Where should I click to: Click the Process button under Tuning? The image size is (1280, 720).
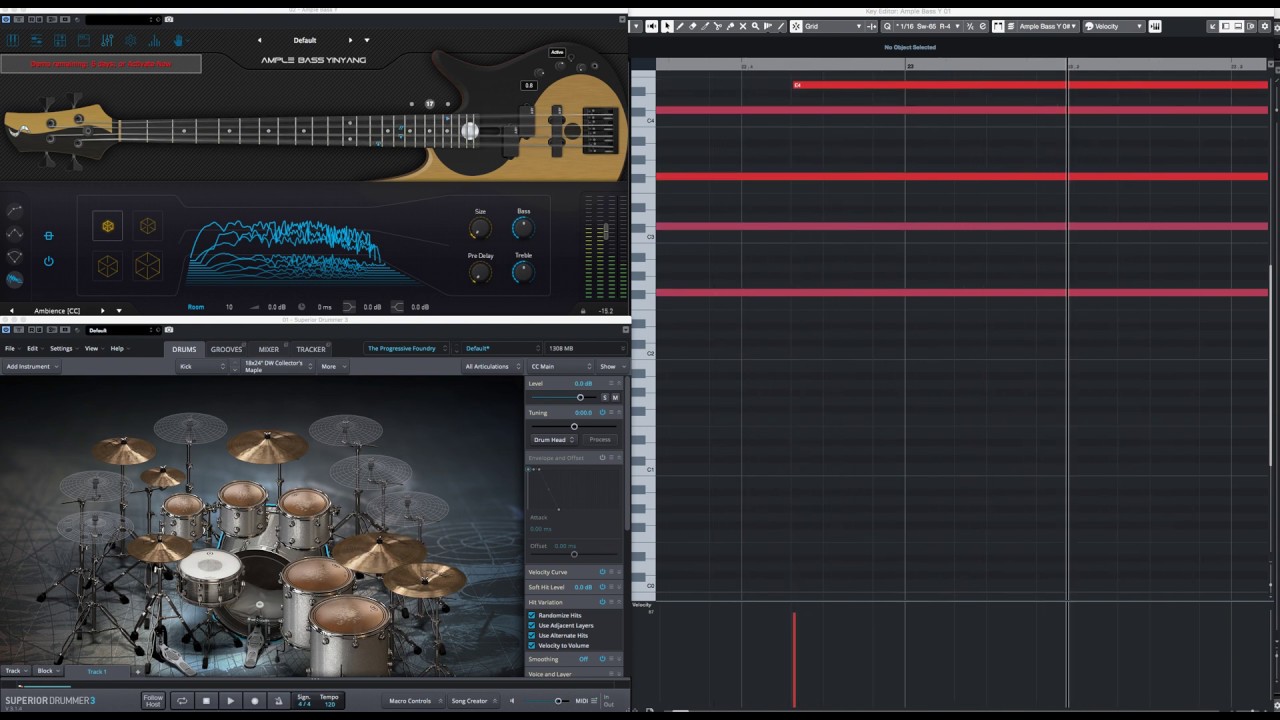(x=600, y=439)
